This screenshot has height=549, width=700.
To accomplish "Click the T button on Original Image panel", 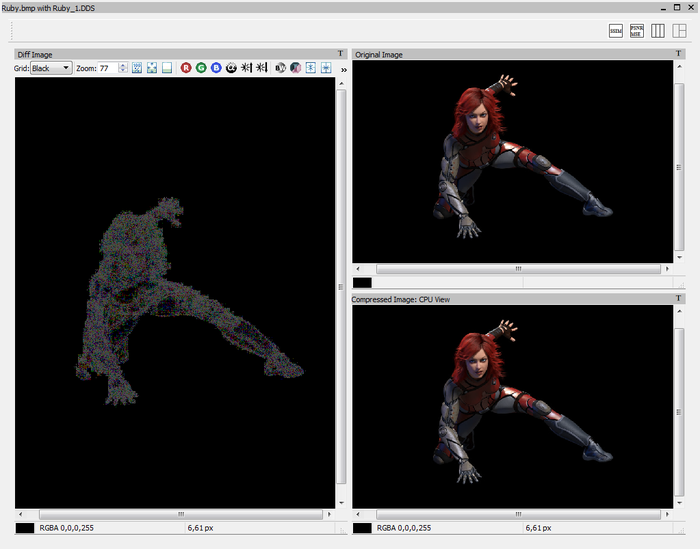I will 680,54.
